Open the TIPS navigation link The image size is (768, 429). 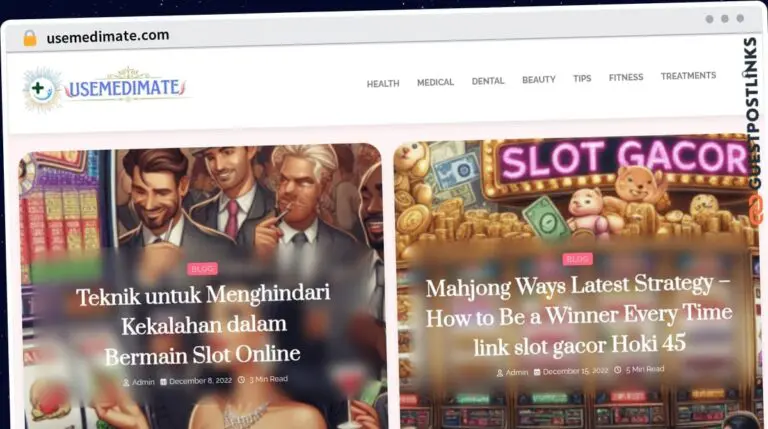(582, 78)
